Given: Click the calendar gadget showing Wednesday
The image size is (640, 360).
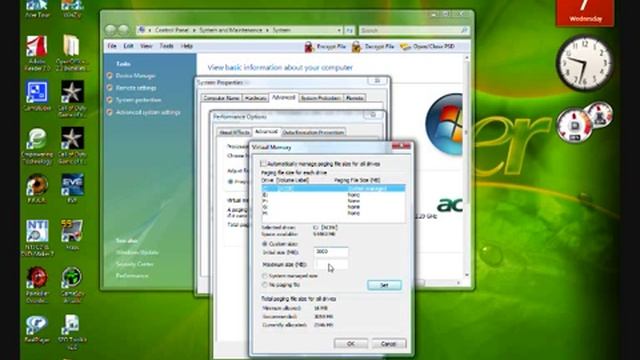Looking at the screenshot, I should (585, 12).
